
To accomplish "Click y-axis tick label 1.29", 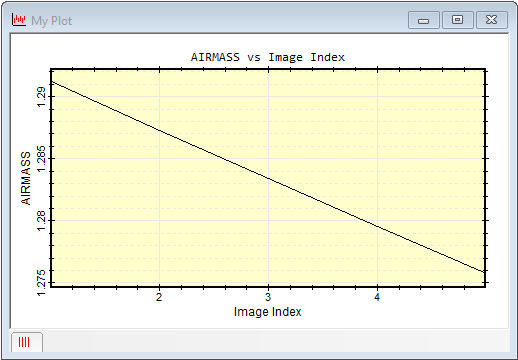I will (x=41, y=97).
